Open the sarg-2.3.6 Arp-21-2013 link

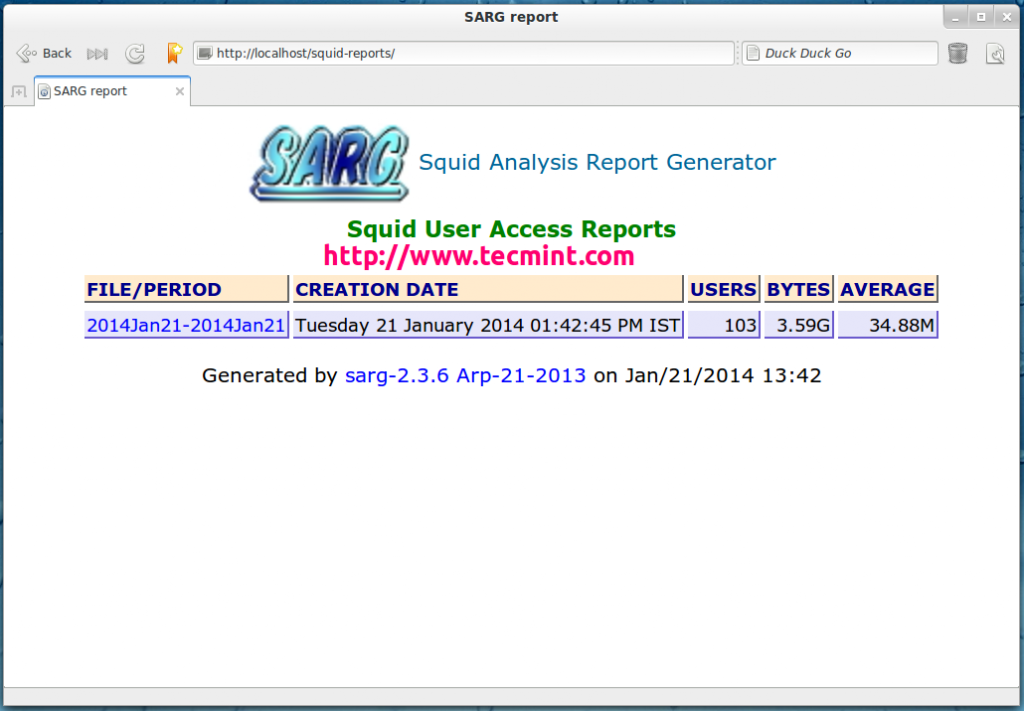(465, 376)
